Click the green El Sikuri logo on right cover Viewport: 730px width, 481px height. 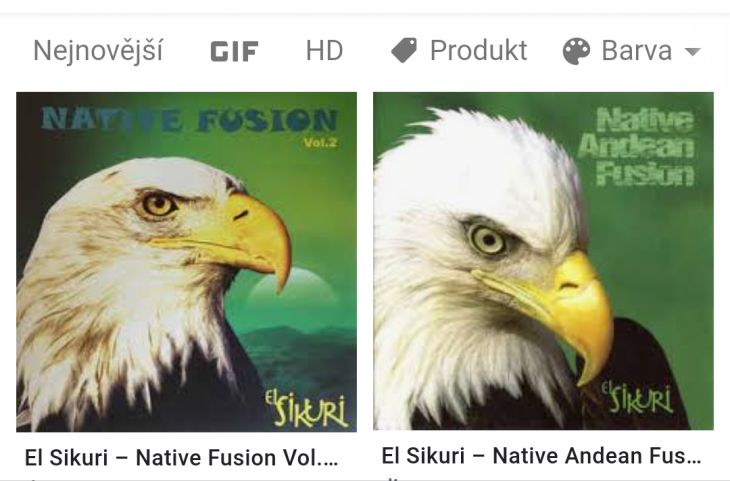[x=637, y=398]
